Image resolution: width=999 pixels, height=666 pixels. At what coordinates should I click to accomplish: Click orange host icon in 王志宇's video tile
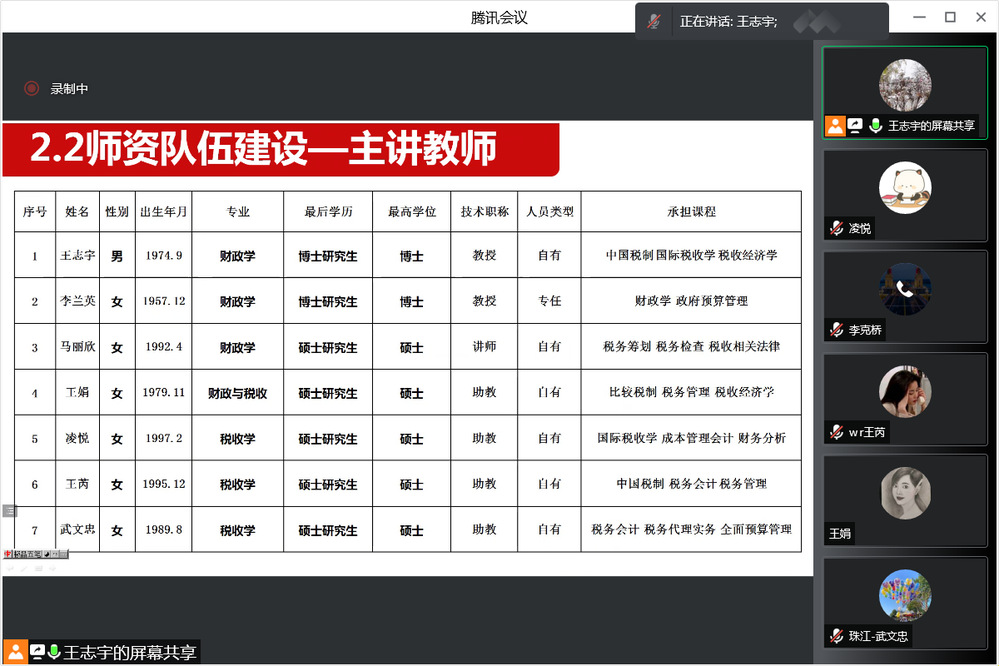pos(835,126)
